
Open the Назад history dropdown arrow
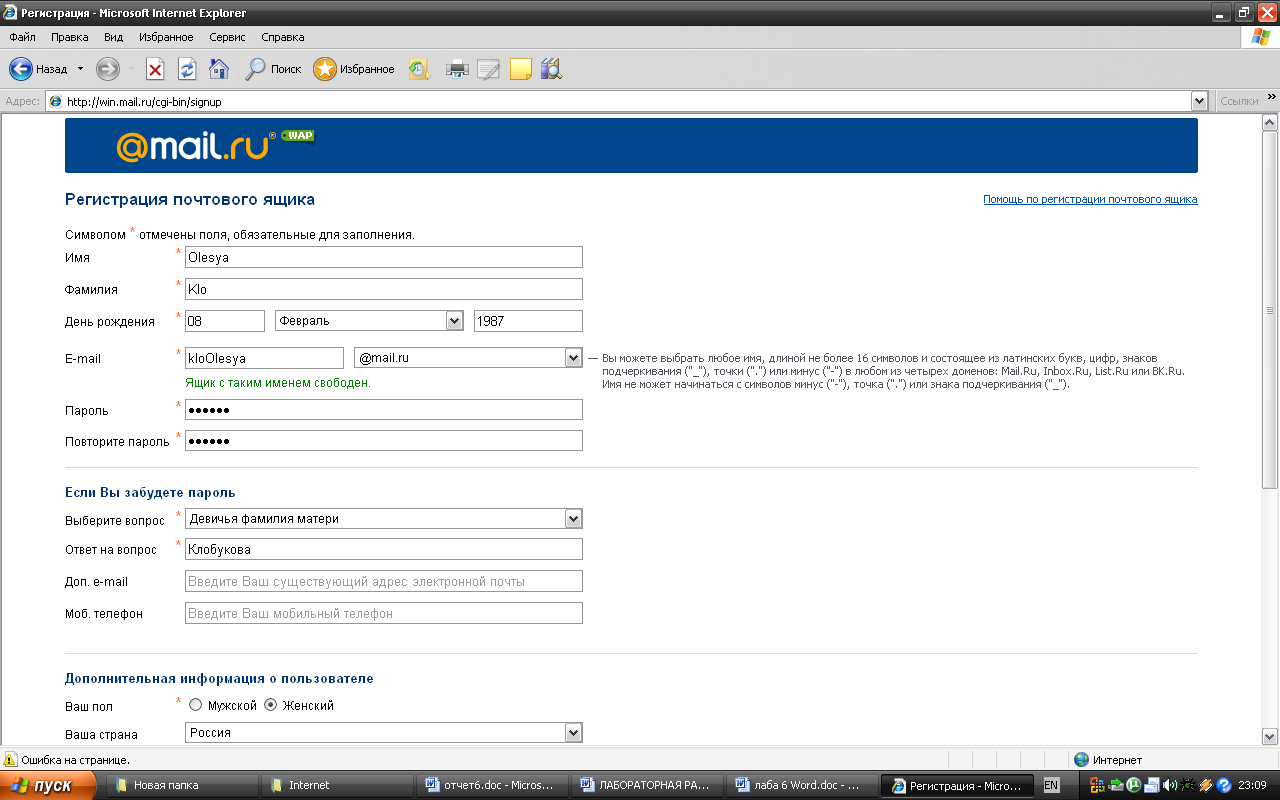(x=80, y=69)
